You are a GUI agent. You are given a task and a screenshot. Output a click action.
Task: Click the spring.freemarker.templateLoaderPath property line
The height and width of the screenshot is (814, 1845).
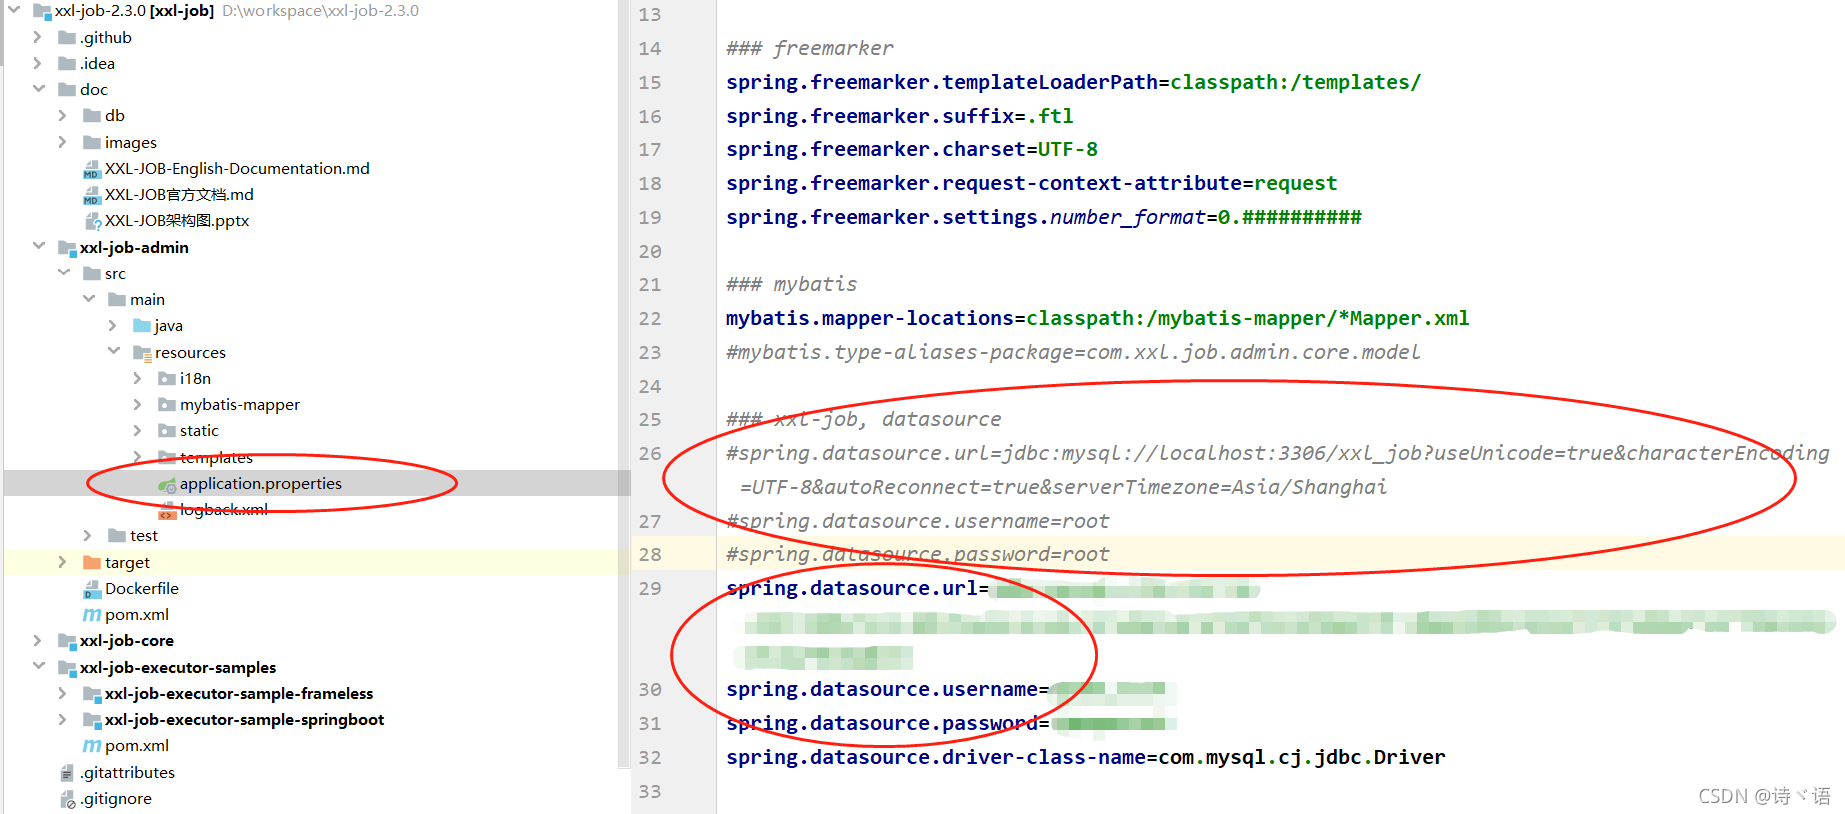click(1073, 82)
